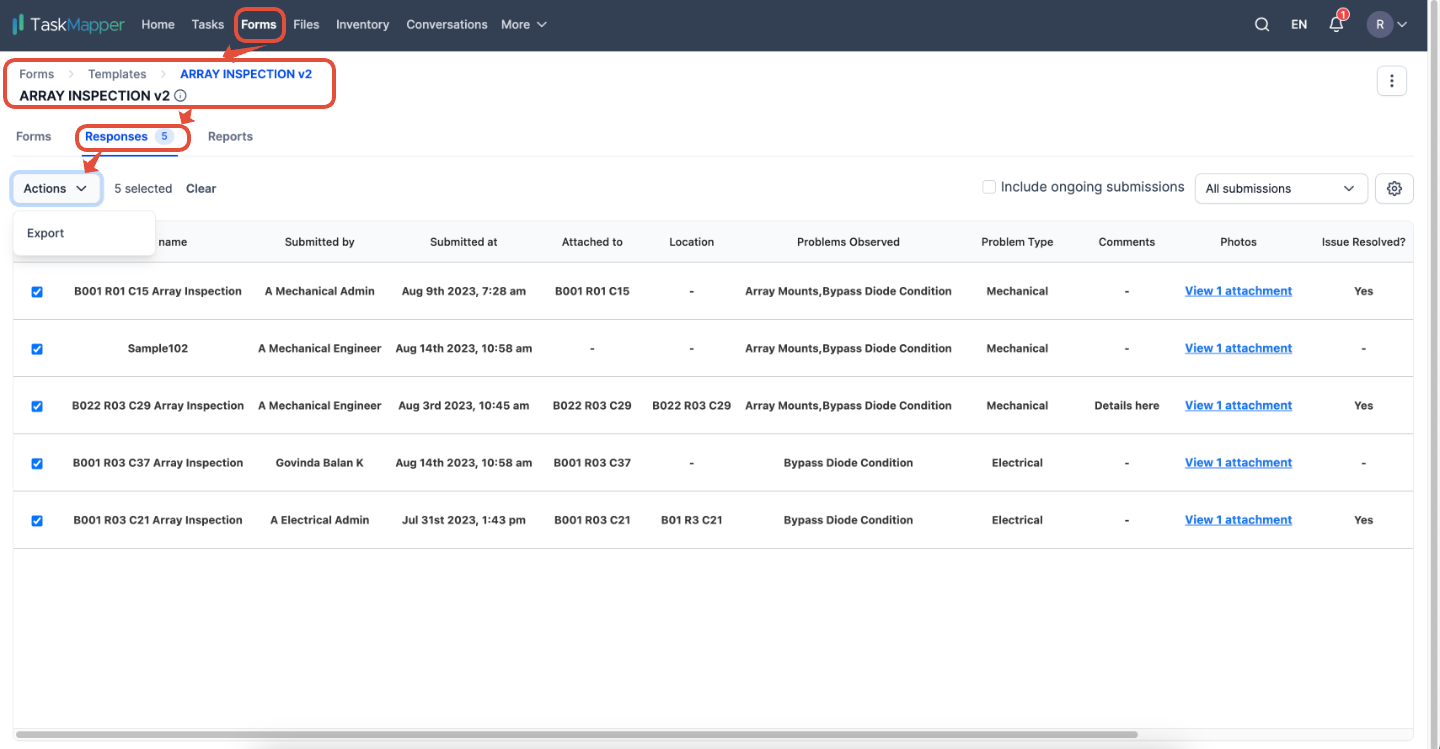Click the Problem Type column header
This screenshot has height=749, width=1440.
(x=1017, y=242)
